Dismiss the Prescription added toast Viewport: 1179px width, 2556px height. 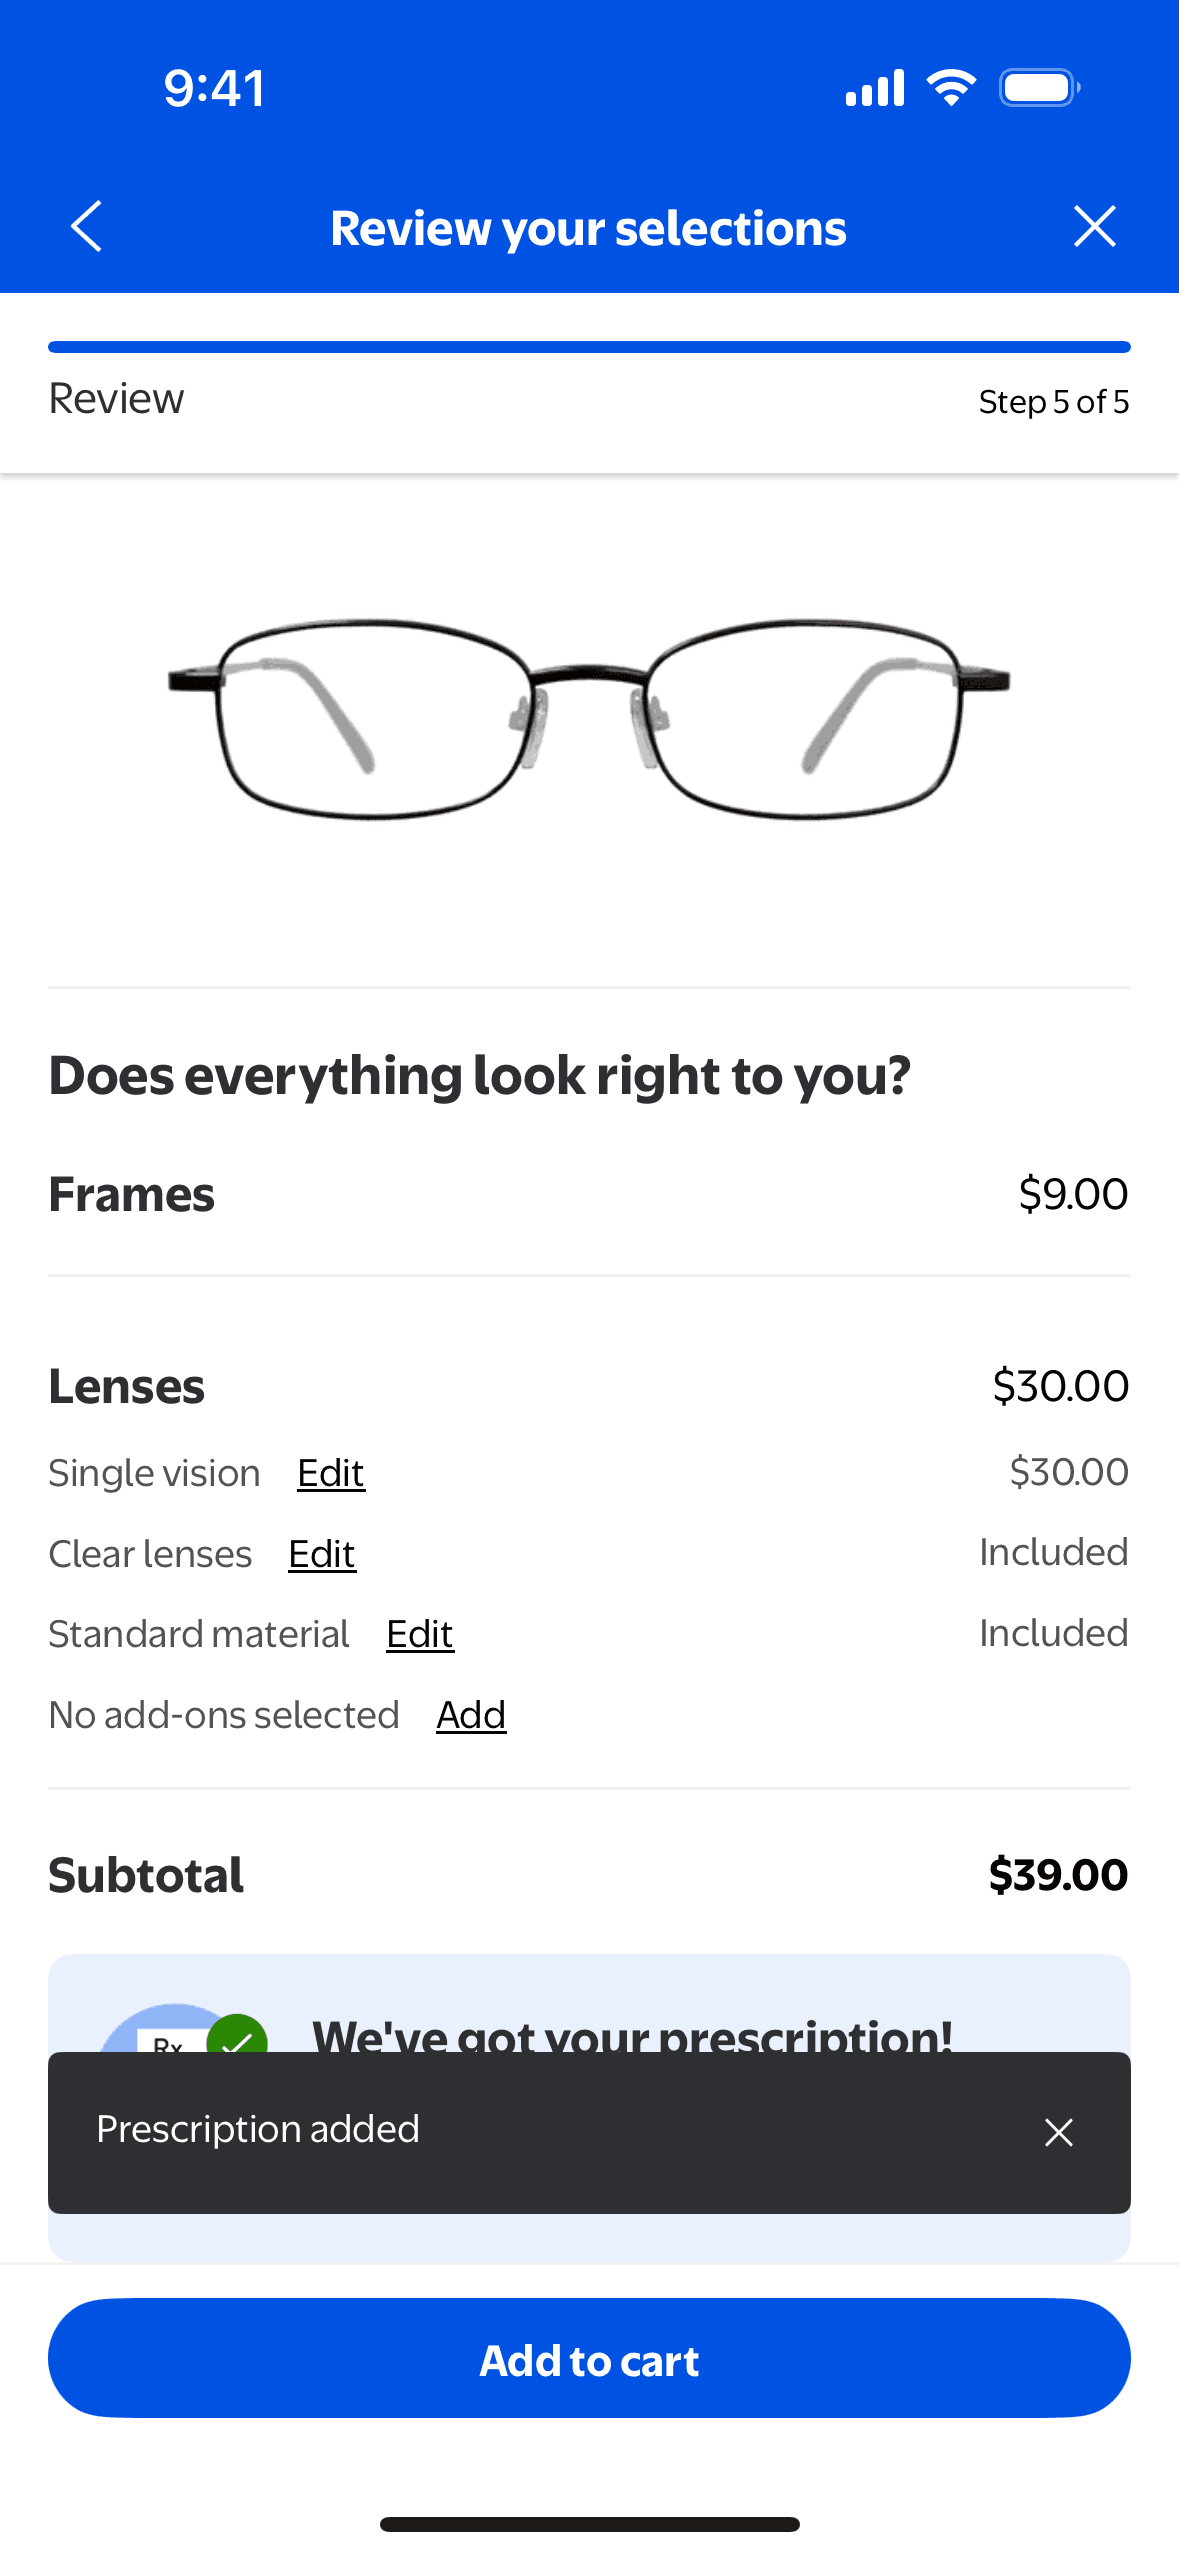pos(1058,2132)
